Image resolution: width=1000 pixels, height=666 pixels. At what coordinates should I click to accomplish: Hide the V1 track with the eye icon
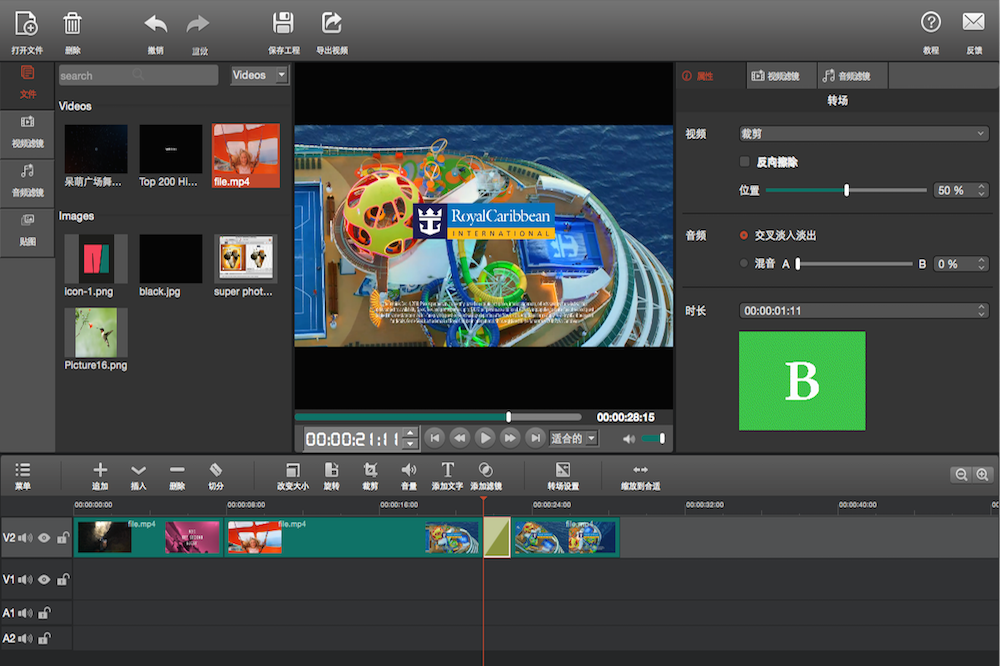44,580
